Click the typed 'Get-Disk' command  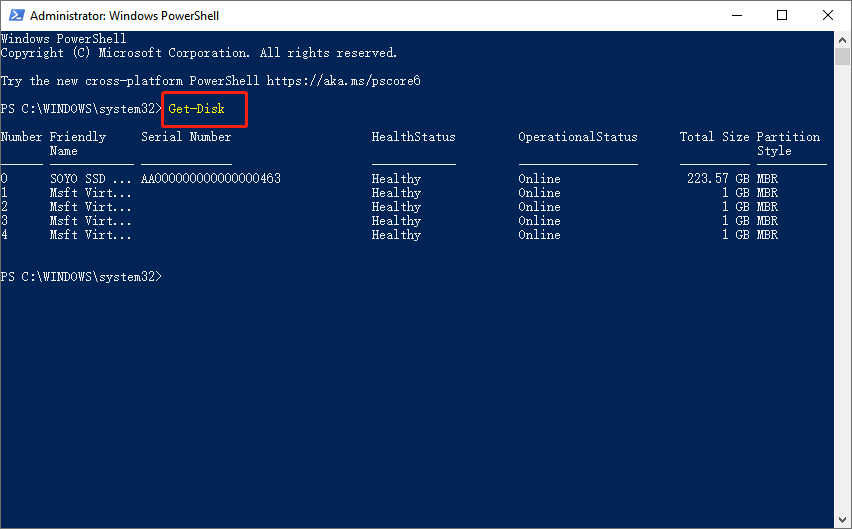(196, 109)
